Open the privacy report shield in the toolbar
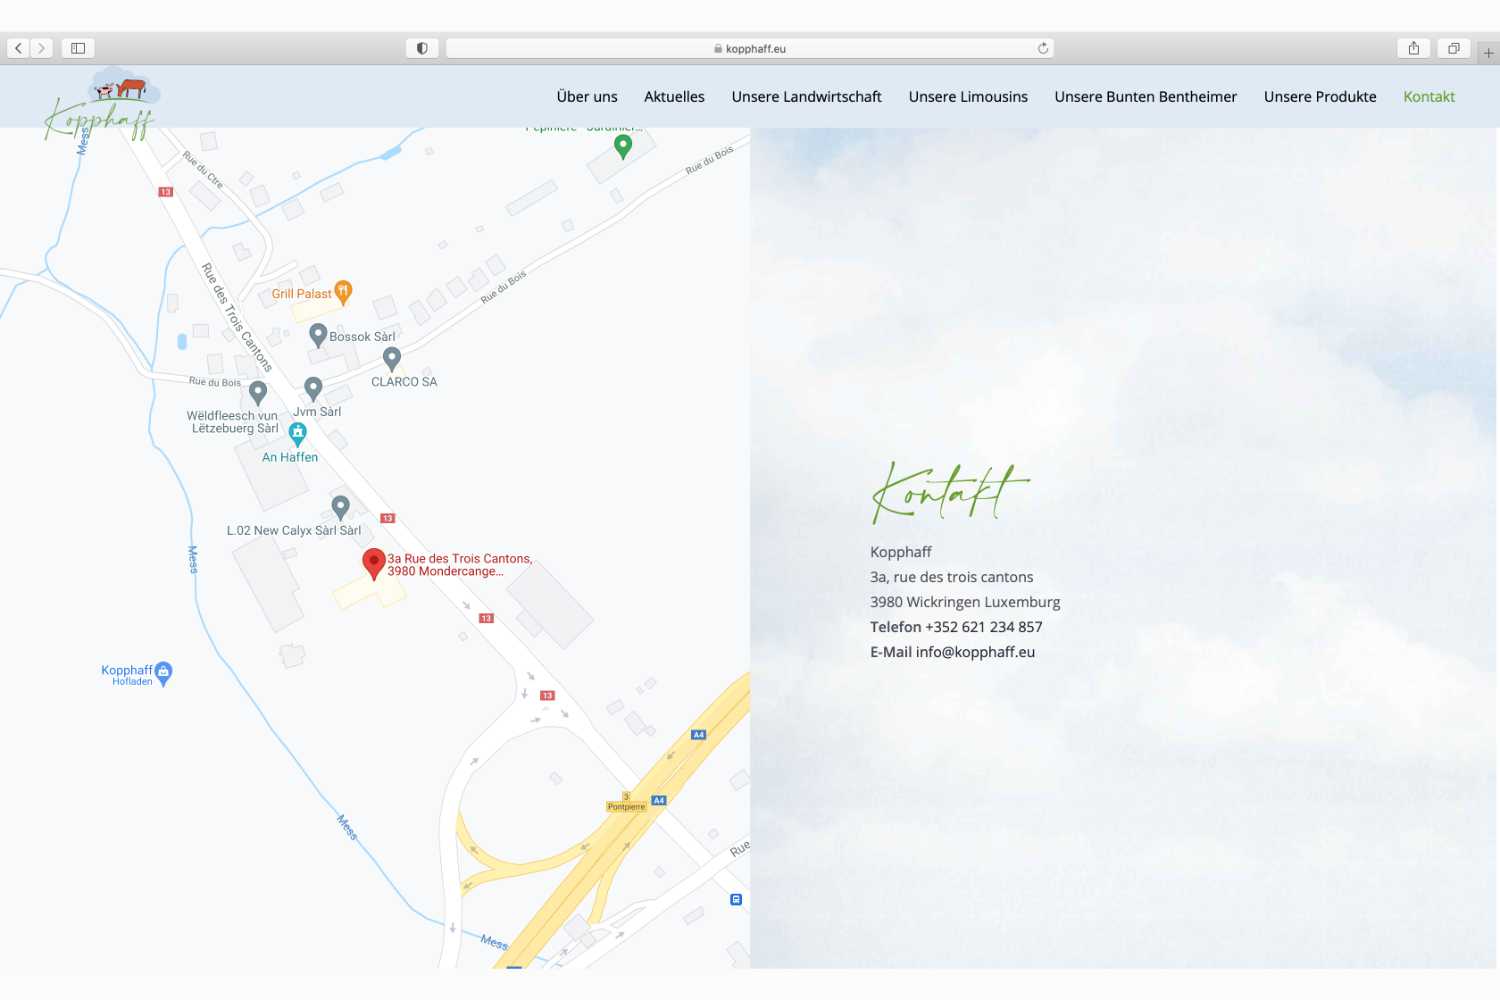The height and width of the screenshot is (1000, 1500). (421, 47)
